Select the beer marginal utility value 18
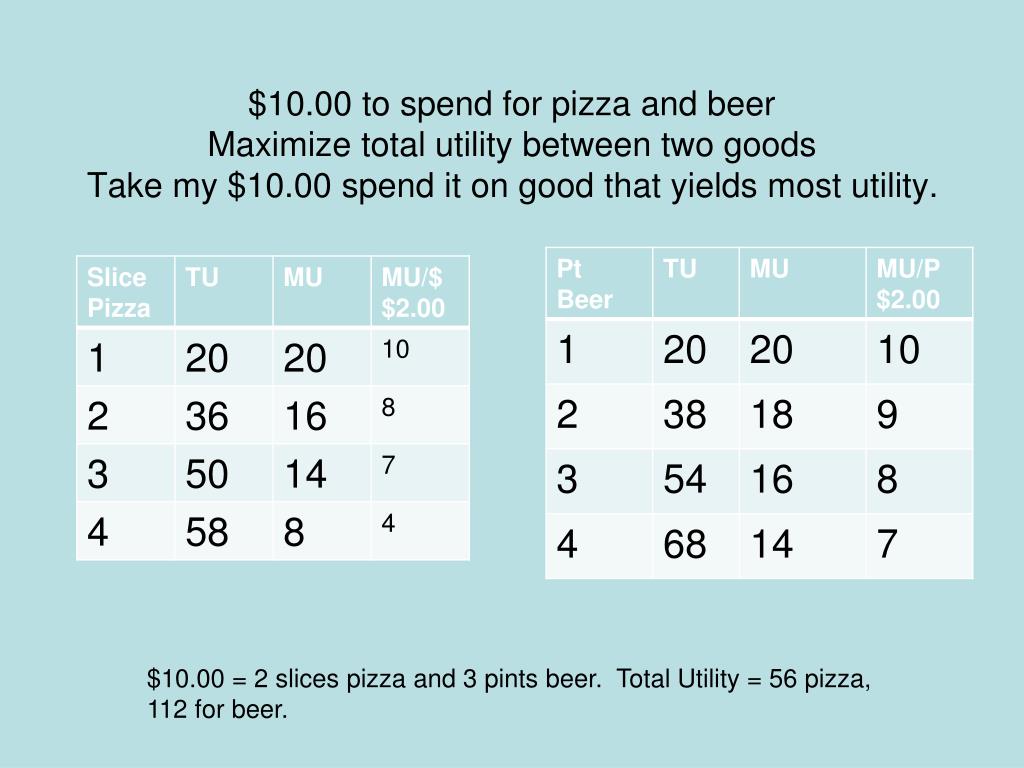The image size is (1024, 768). point(772,414)
